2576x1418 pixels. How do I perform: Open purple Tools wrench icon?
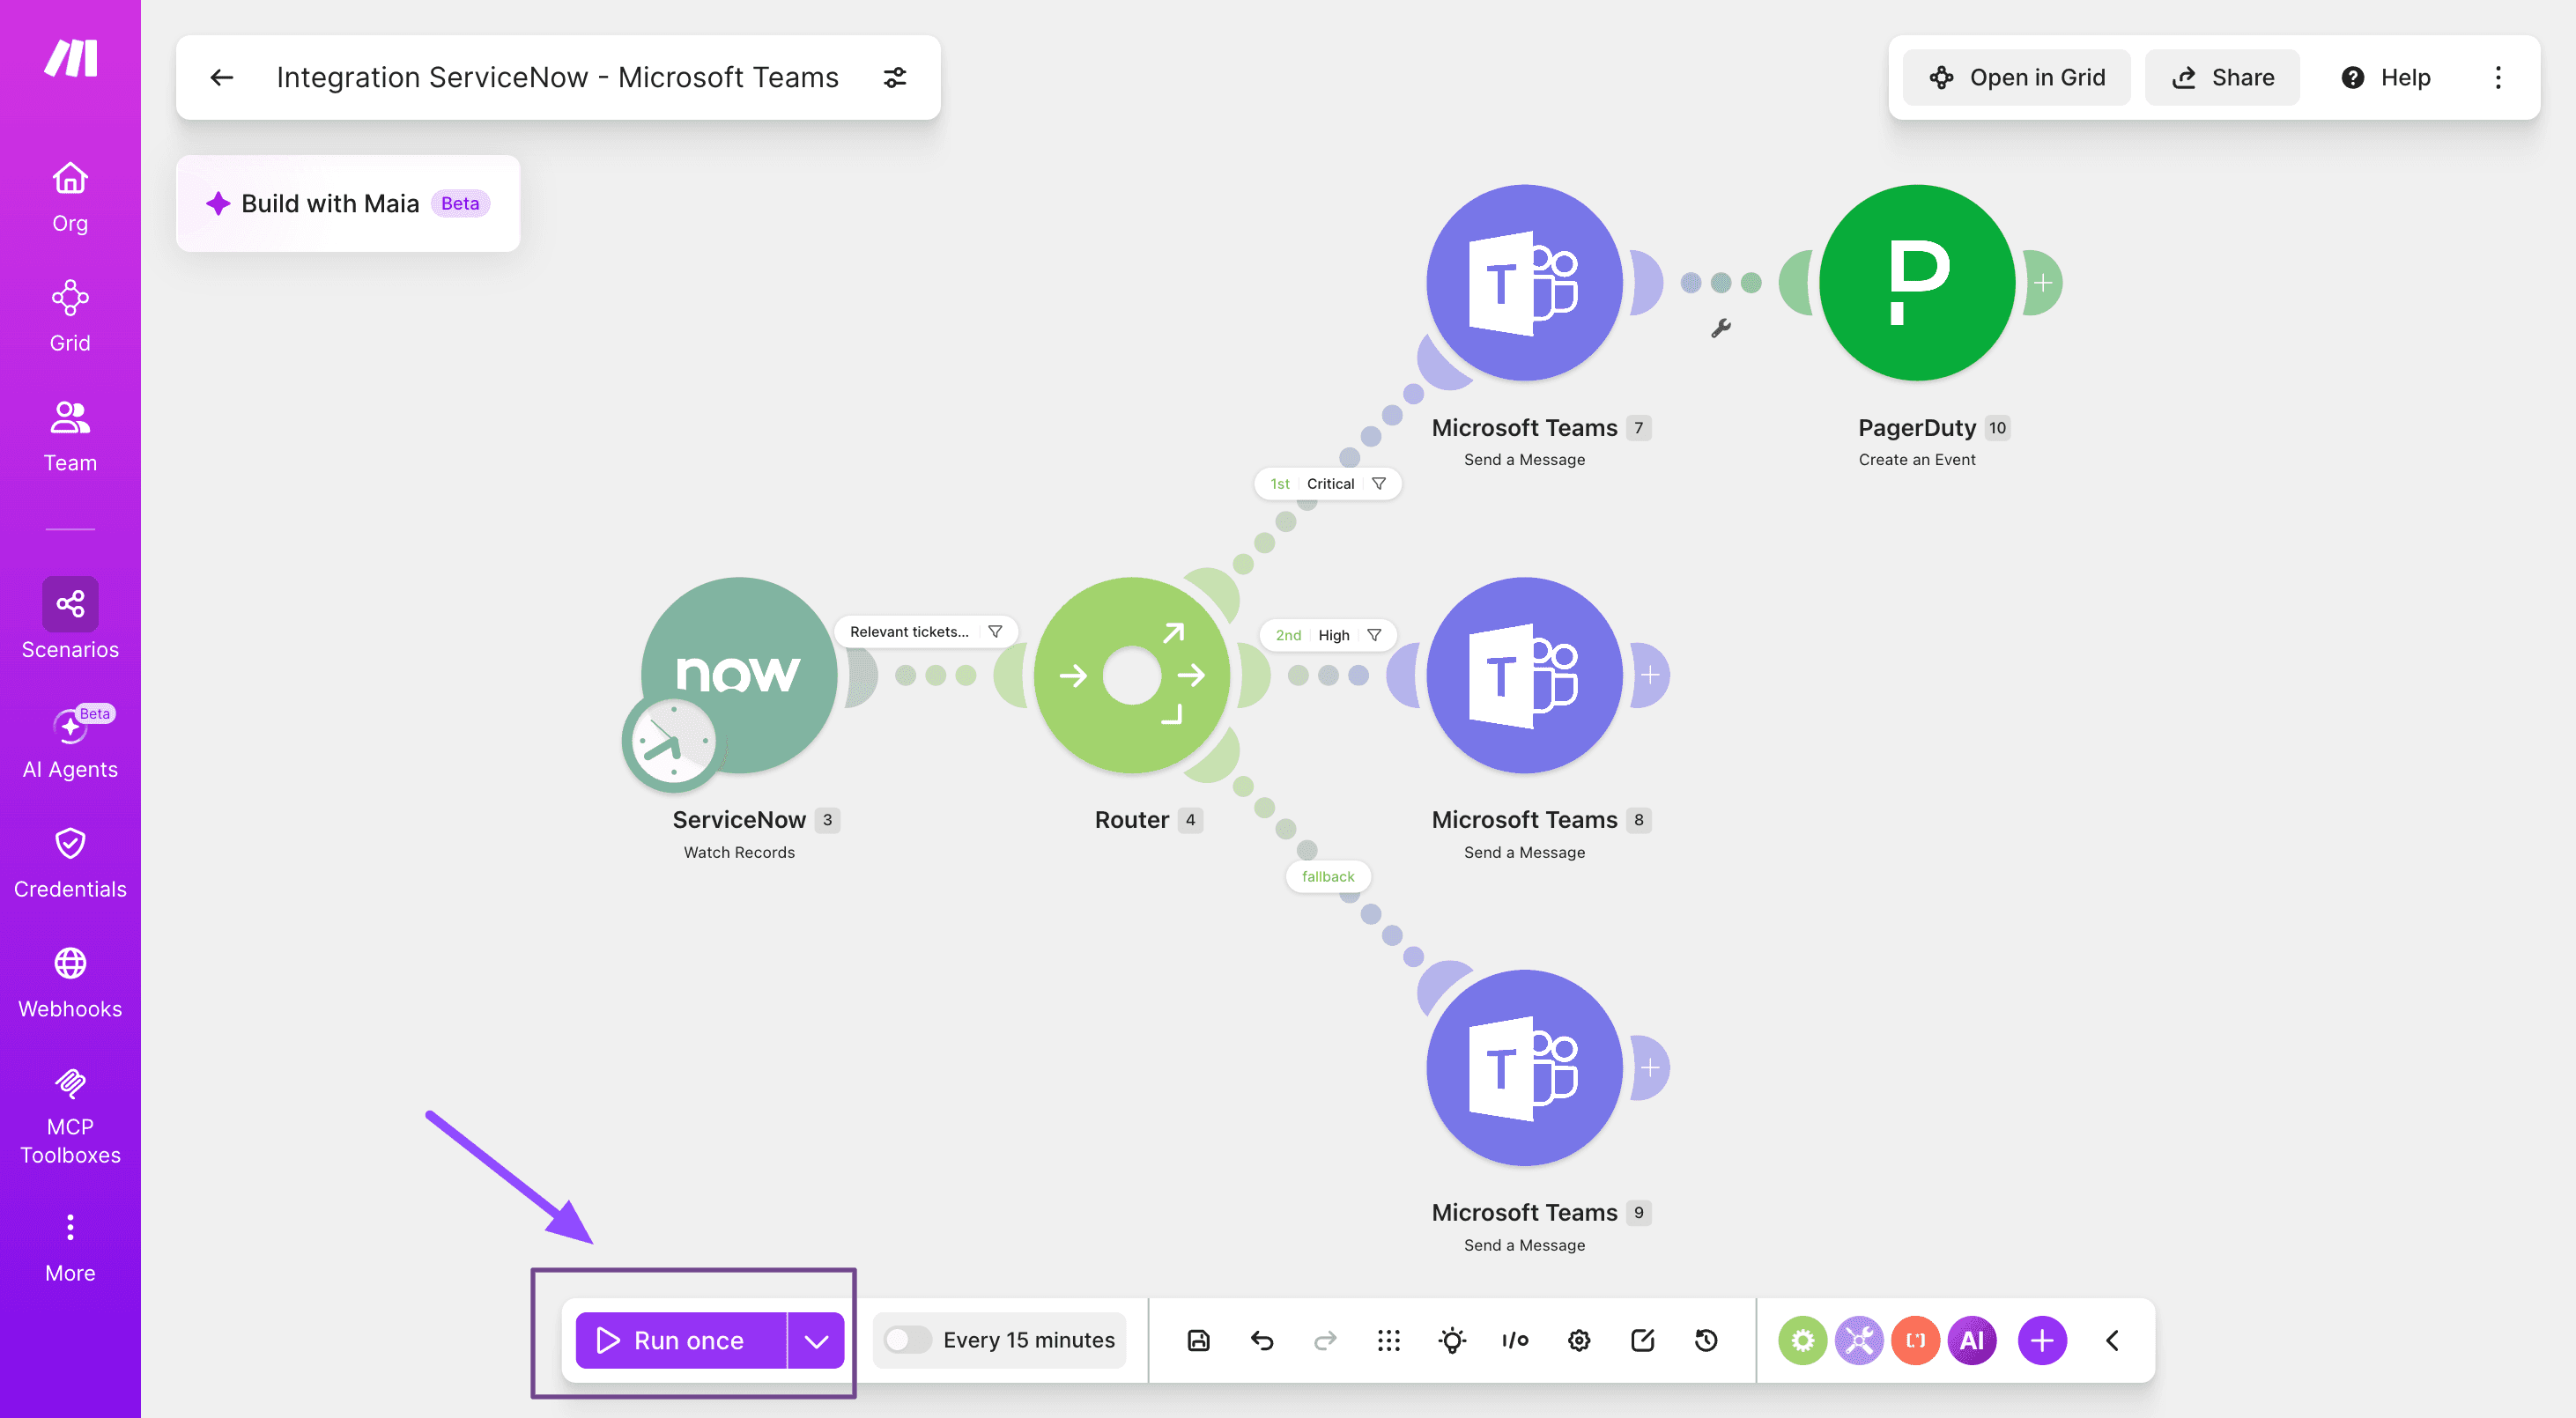(x=1859, y=1340)
